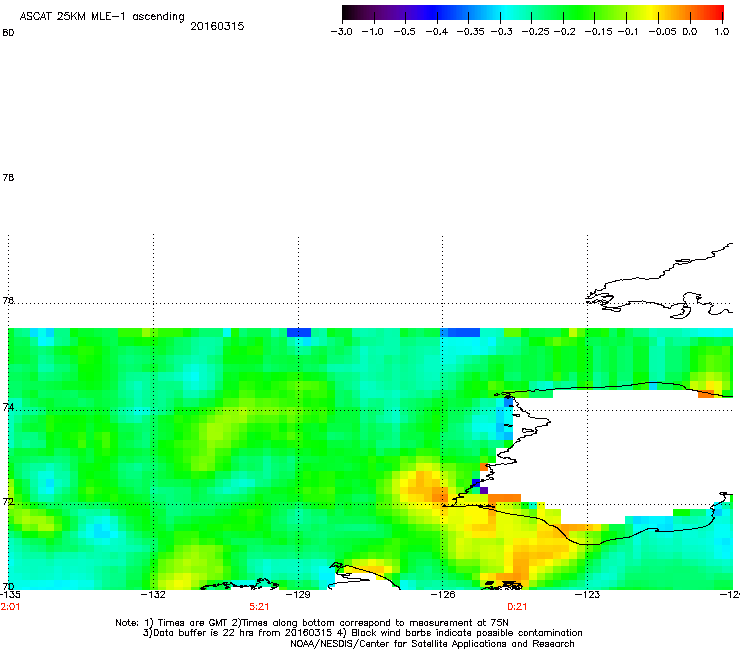Click the longitude label -132
The height and width of the screenshot is (650, 740).
click(153, 595)
